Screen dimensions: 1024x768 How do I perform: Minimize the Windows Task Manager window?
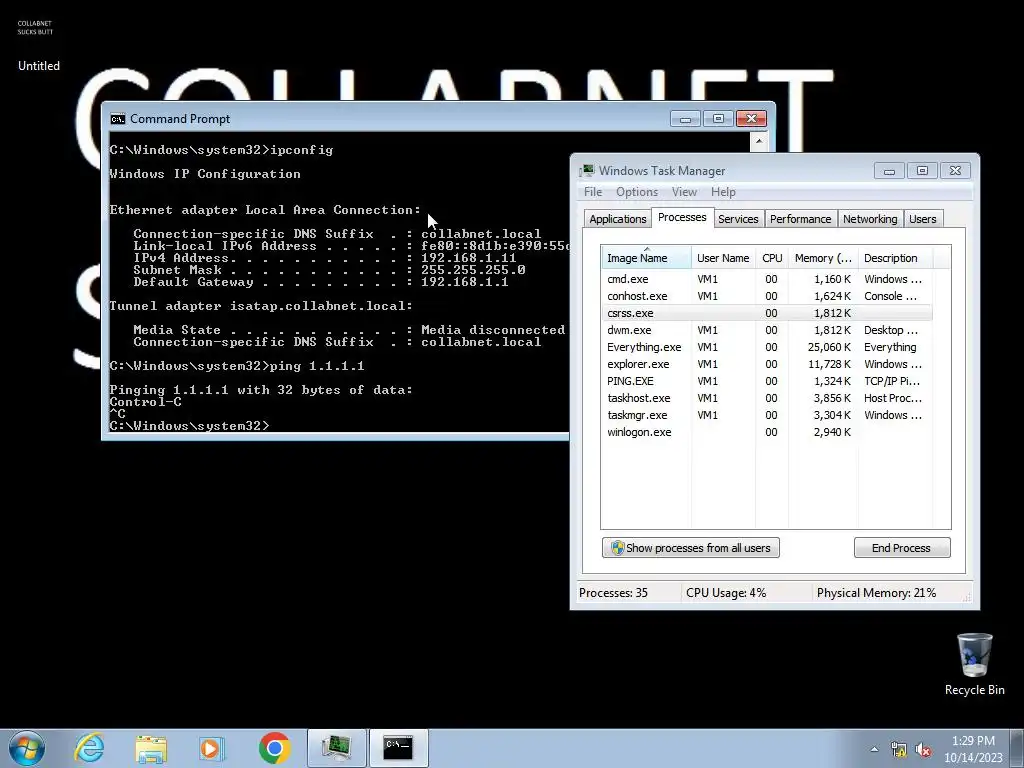(889, 171)
